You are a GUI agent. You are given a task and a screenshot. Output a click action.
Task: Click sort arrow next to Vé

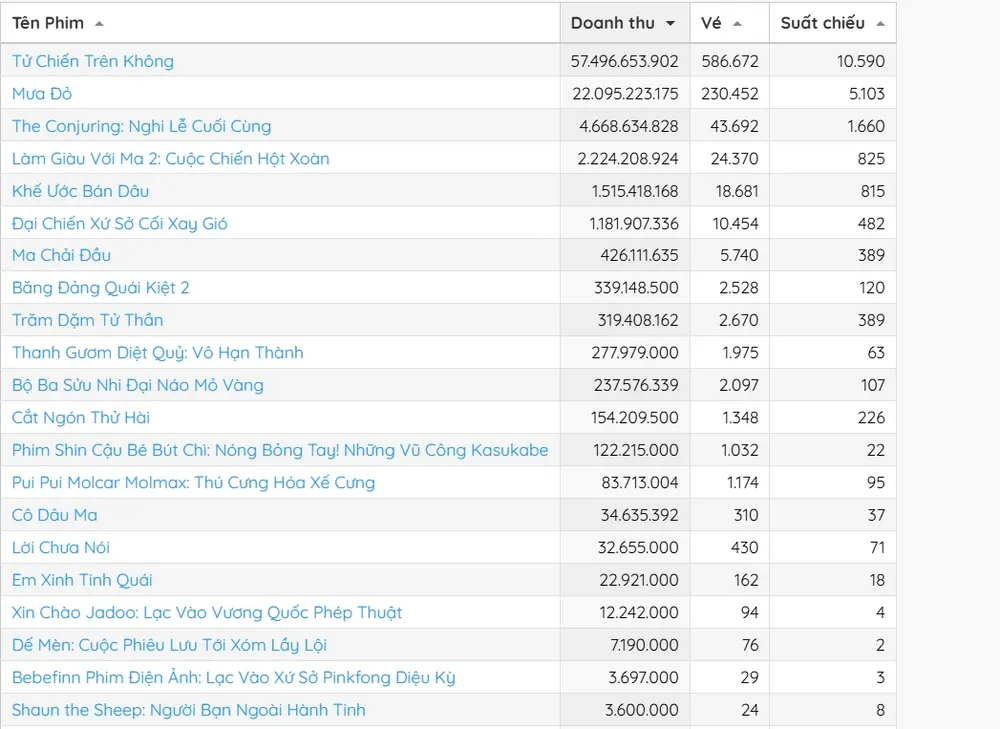(737, 23)
